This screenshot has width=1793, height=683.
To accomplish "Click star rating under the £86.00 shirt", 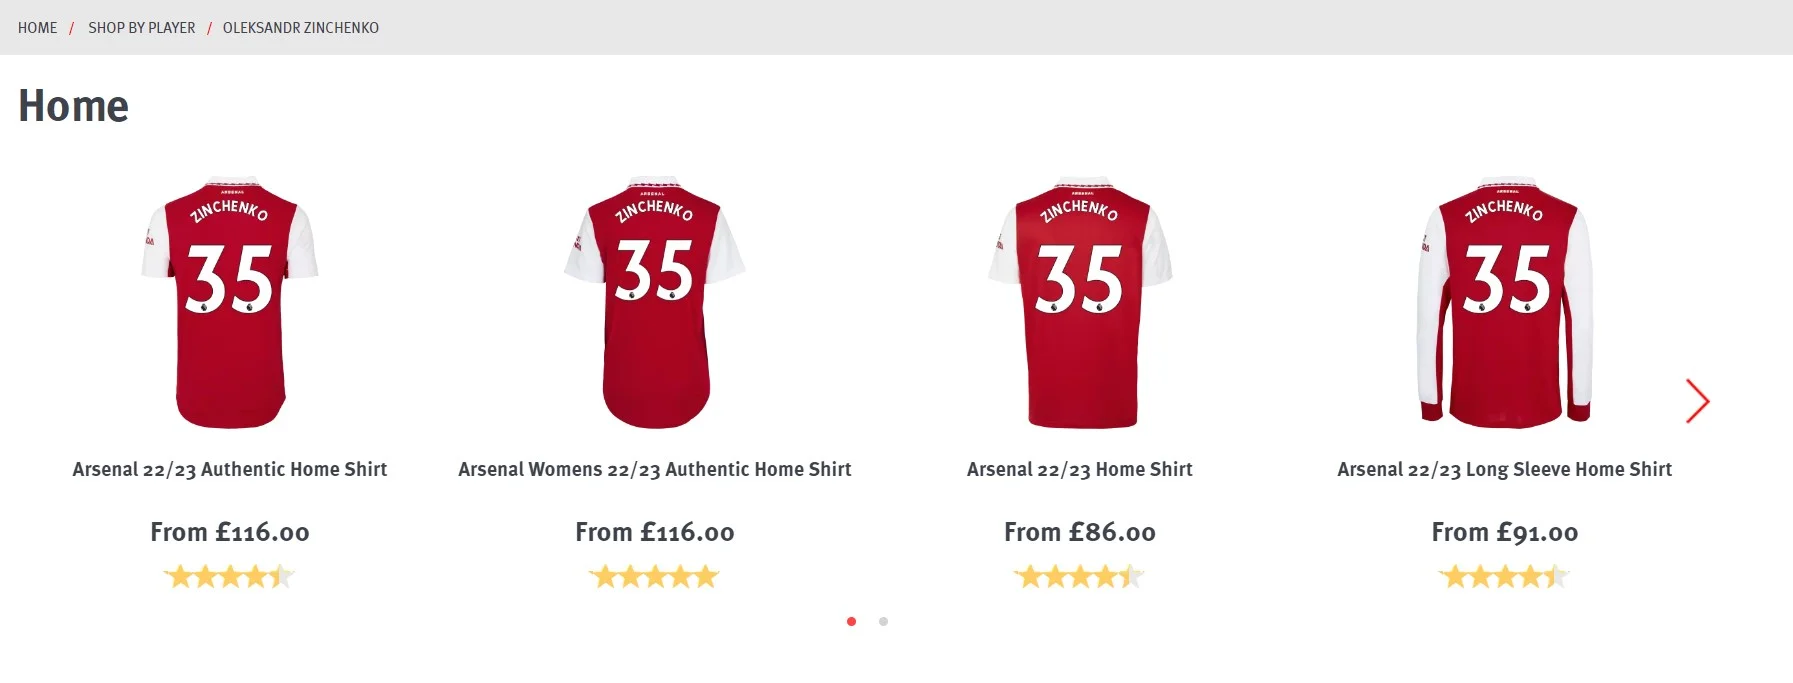I will (x=1080, y=576).
